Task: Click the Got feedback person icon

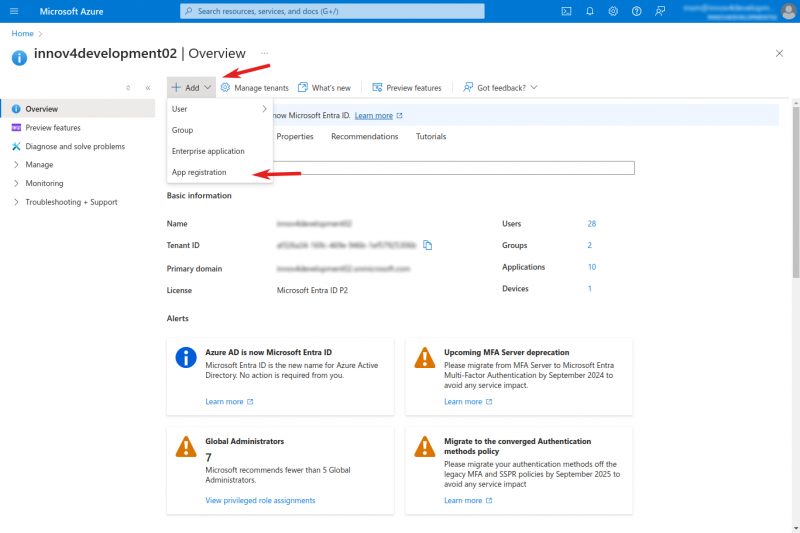Action: [x=468, y=87]
